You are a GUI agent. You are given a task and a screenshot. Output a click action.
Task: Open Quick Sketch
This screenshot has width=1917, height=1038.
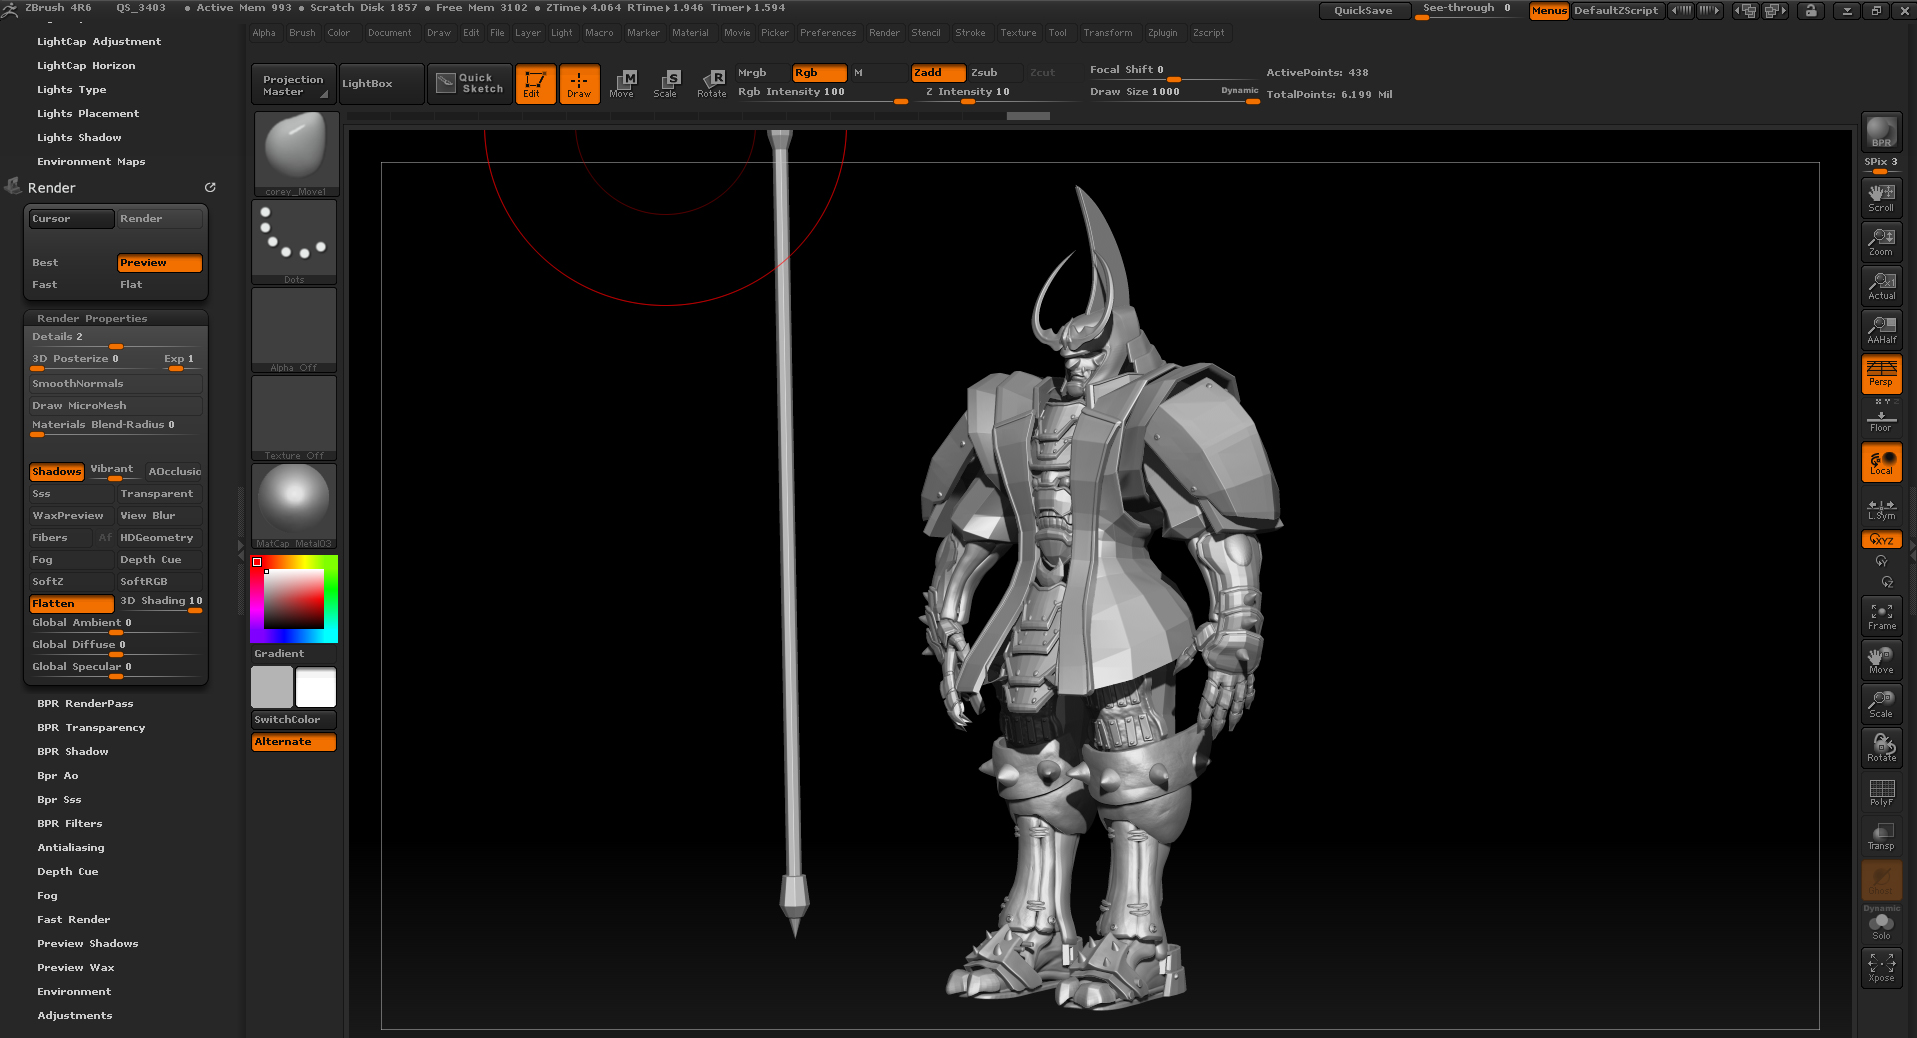click(470, 84)
